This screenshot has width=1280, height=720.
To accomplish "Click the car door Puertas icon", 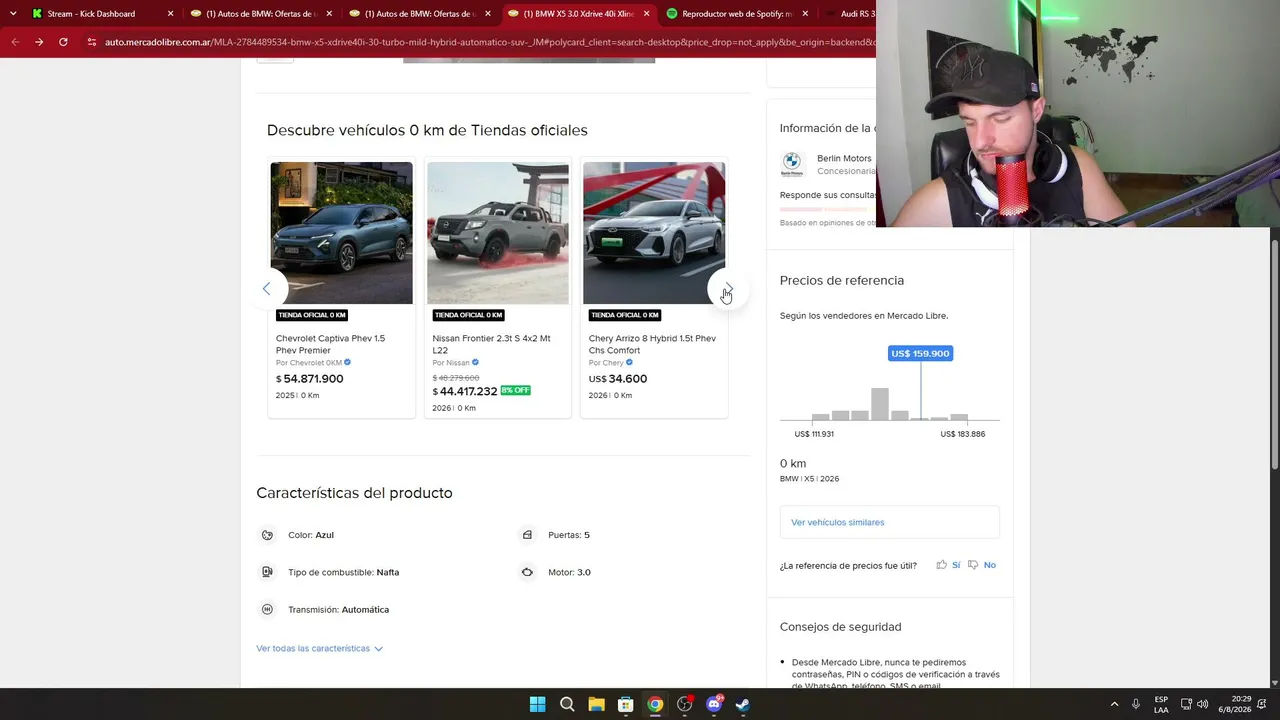I will coord(527,535).
